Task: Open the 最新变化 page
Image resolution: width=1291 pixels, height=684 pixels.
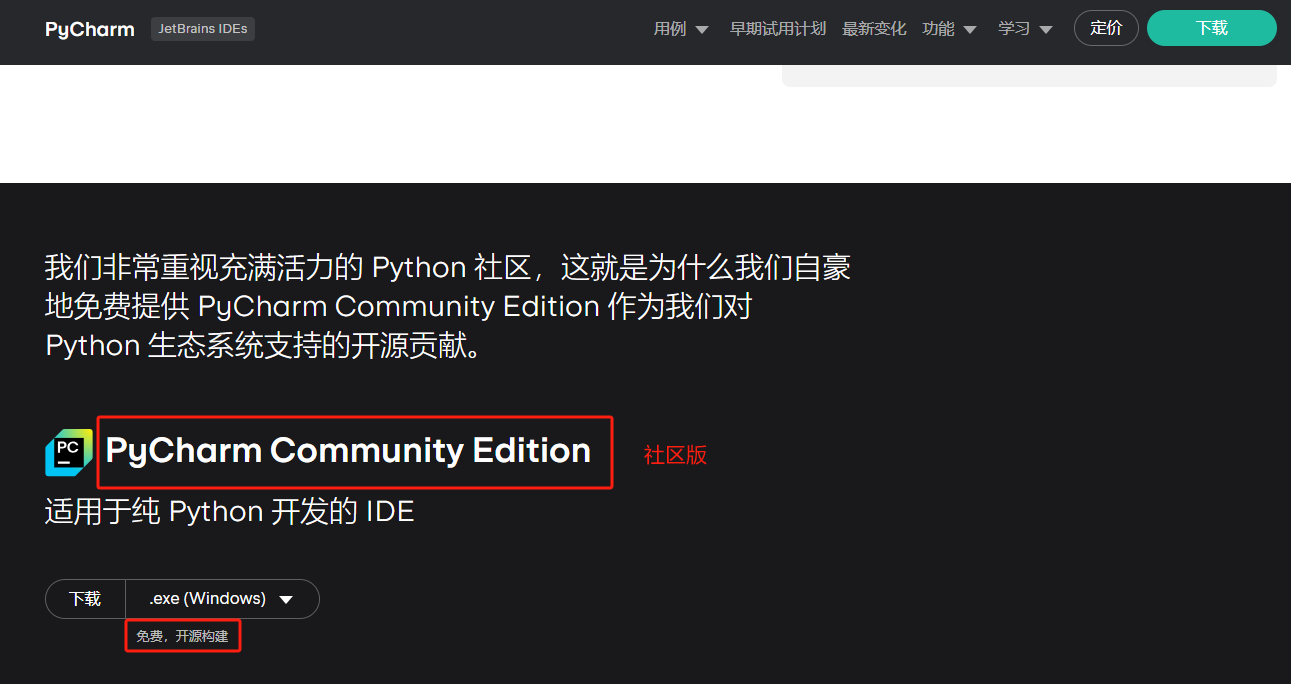Action: pos(874,29)
